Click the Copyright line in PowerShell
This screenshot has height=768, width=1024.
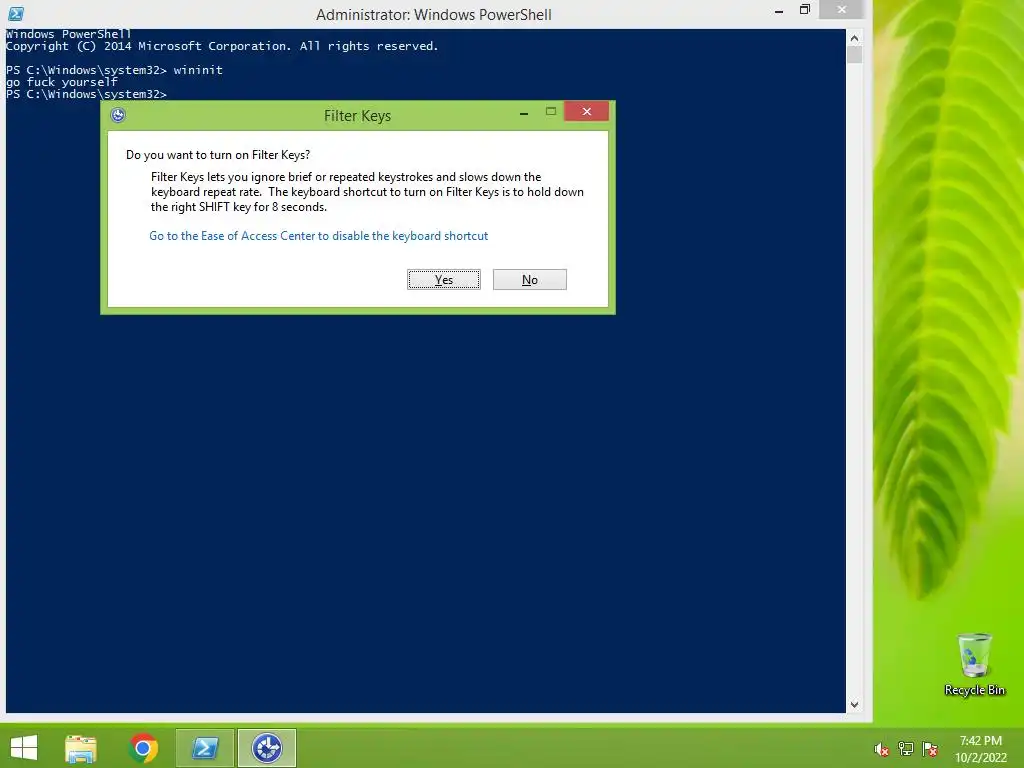pos(222,46)
